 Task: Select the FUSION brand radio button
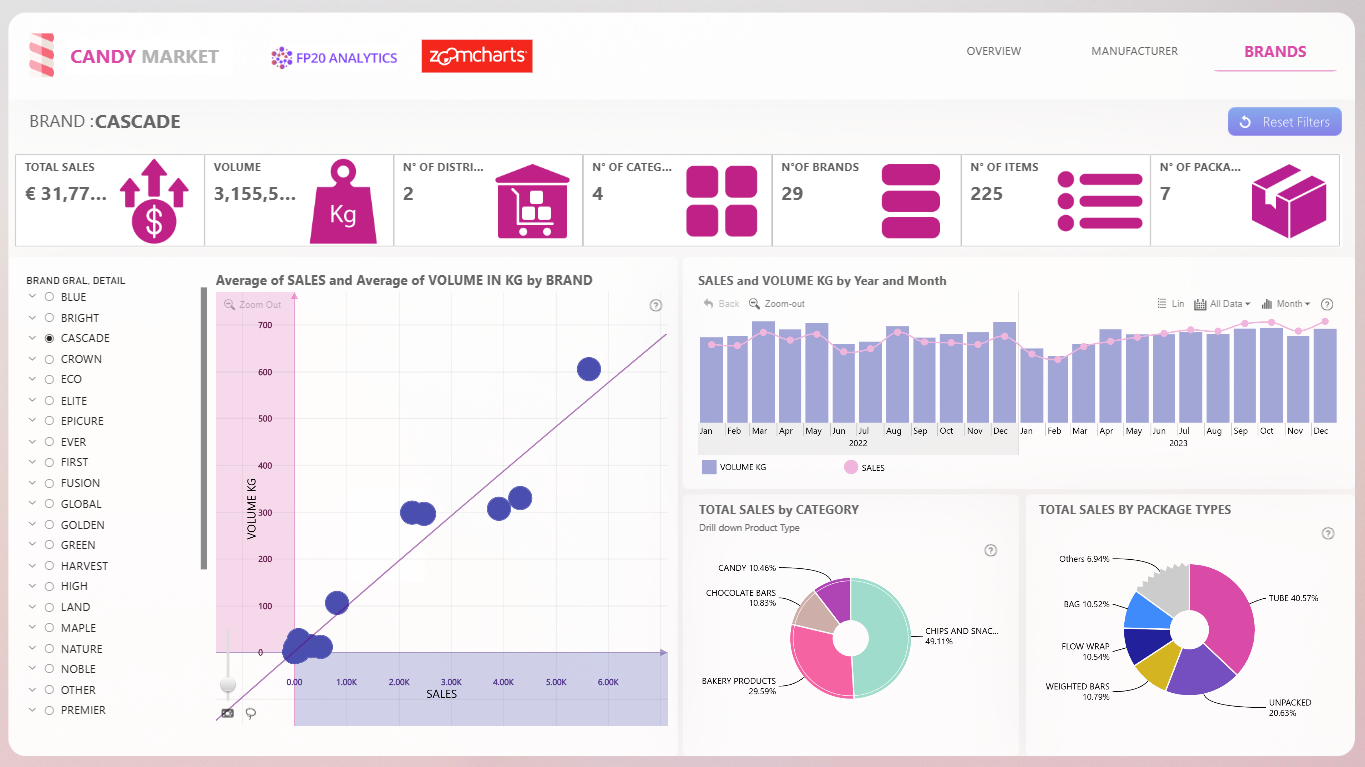49,483
